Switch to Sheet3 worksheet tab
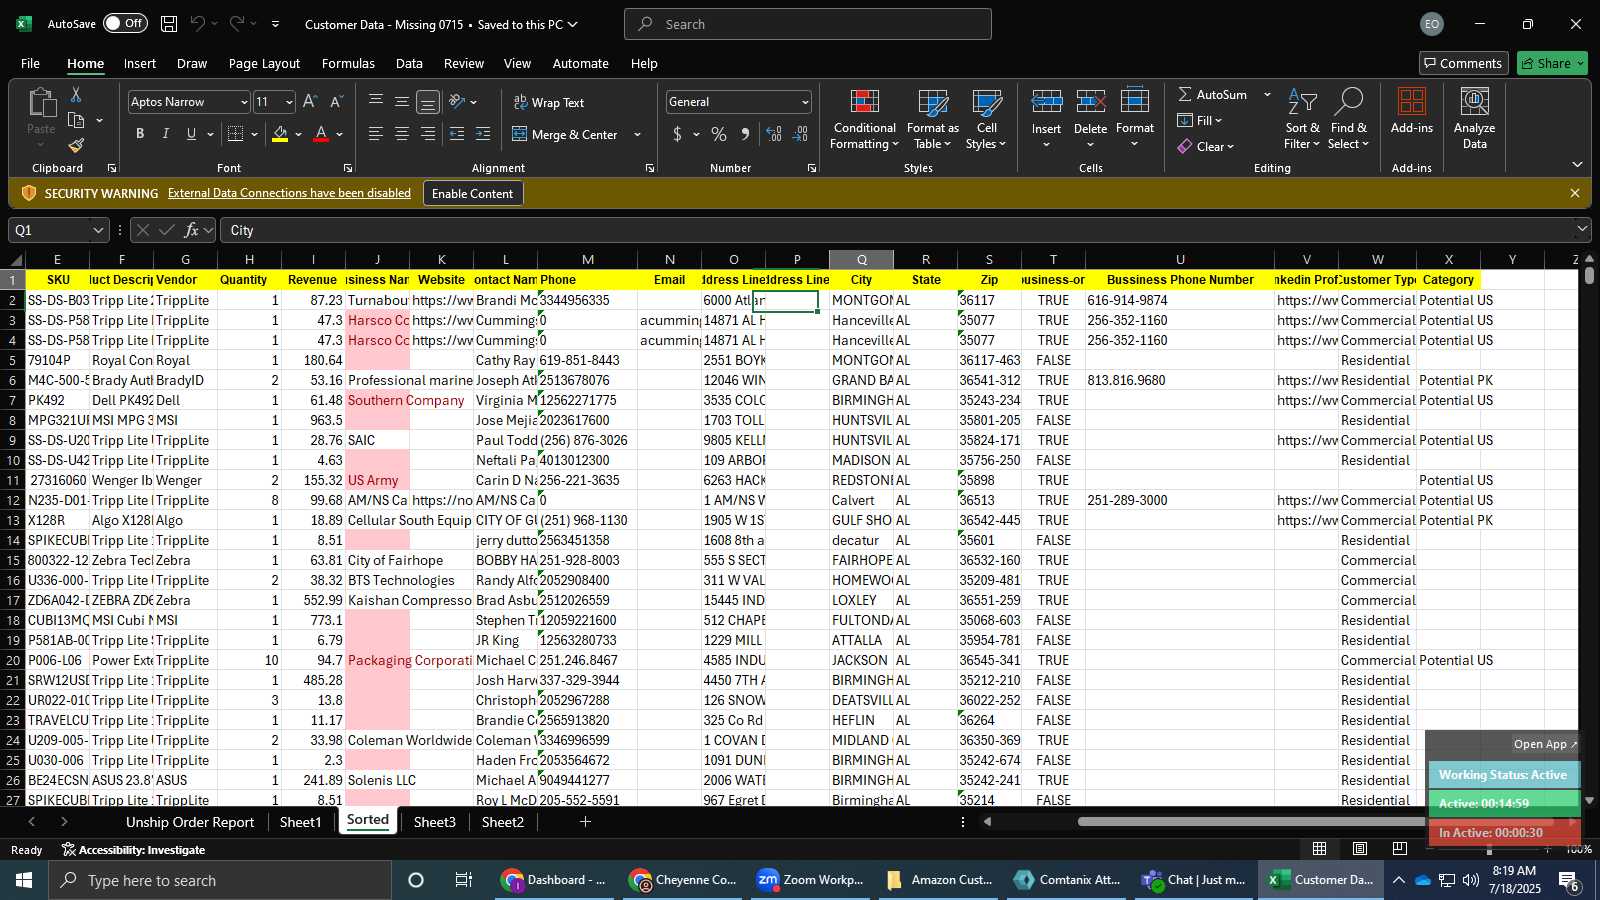Viewport: 1600px width, 900px height. [434, 822]
